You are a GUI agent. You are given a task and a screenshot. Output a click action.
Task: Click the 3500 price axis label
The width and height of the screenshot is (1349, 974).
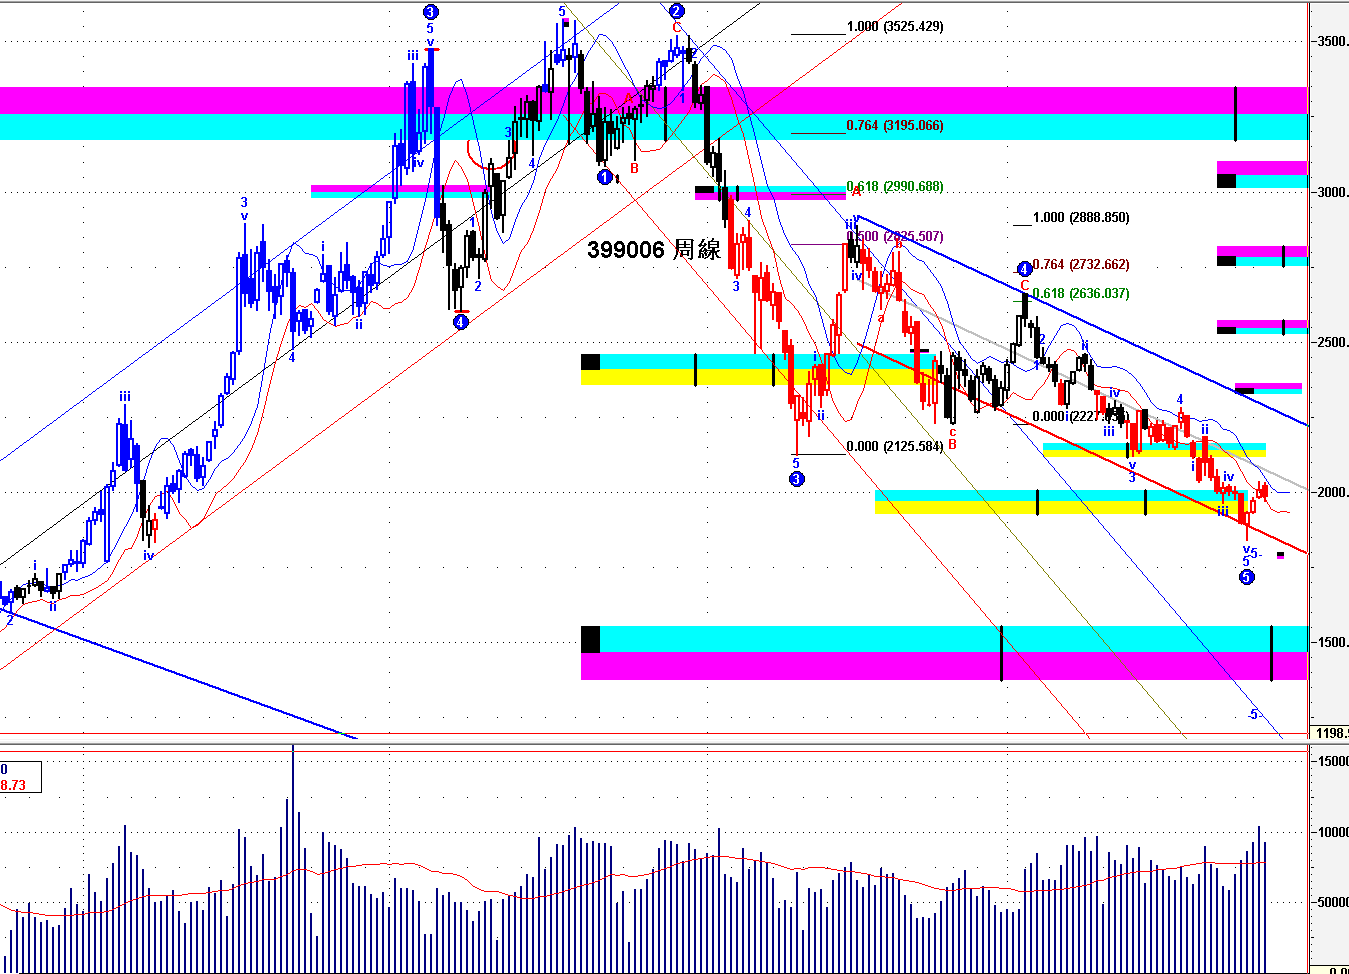pos(1332,42)
